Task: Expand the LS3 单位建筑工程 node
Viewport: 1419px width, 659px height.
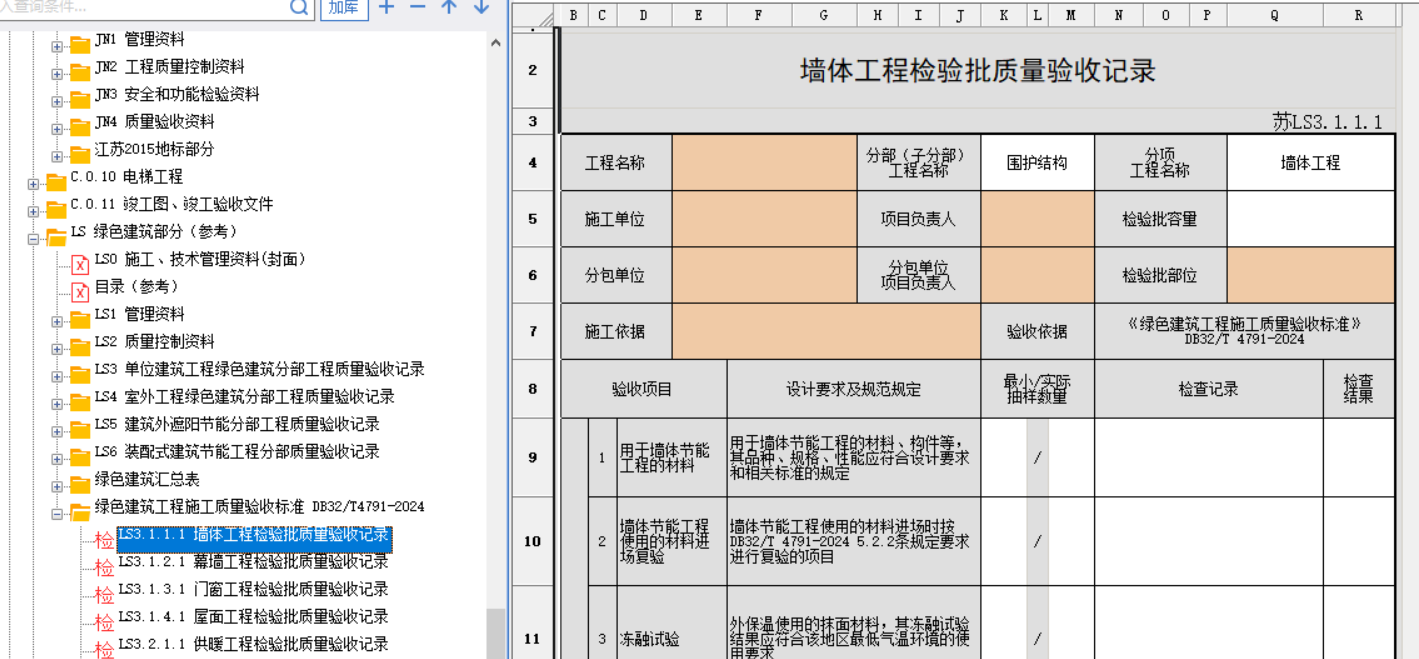Action: point(57,376)
